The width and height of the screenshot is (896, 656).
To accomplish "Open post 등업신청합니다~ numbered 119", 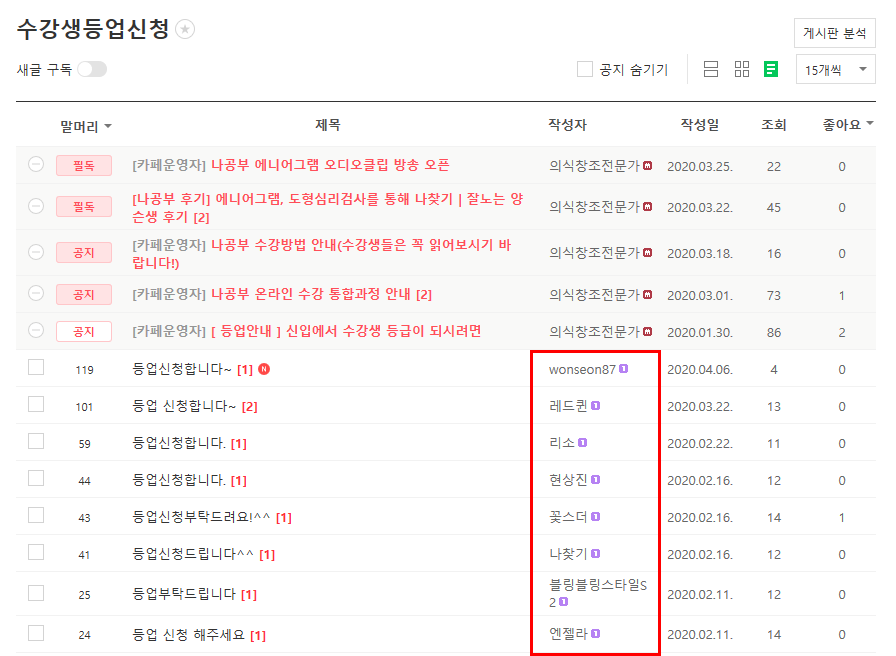I will [182, 369].
